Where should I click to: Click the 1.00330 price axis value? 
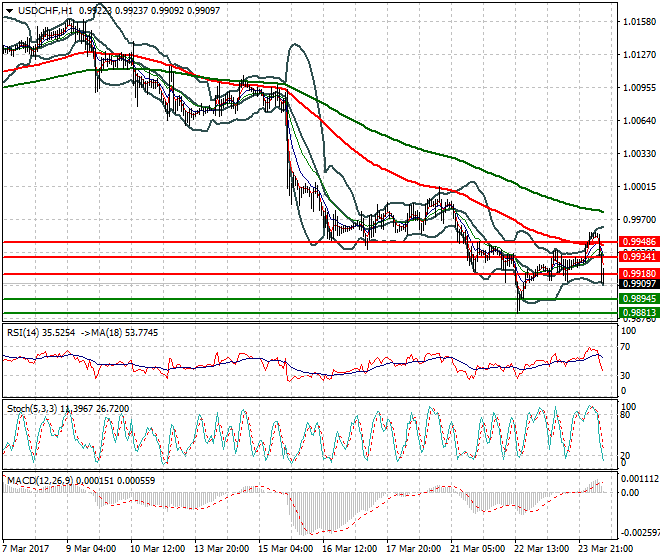[639, 154]
